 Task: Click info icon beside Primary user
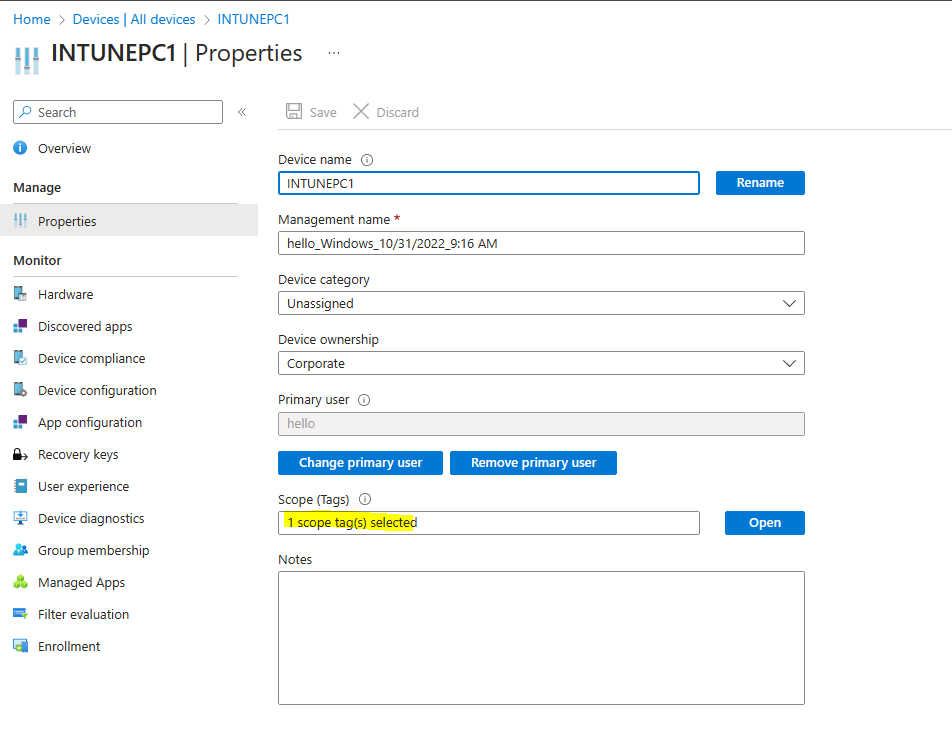coord(364,400)
